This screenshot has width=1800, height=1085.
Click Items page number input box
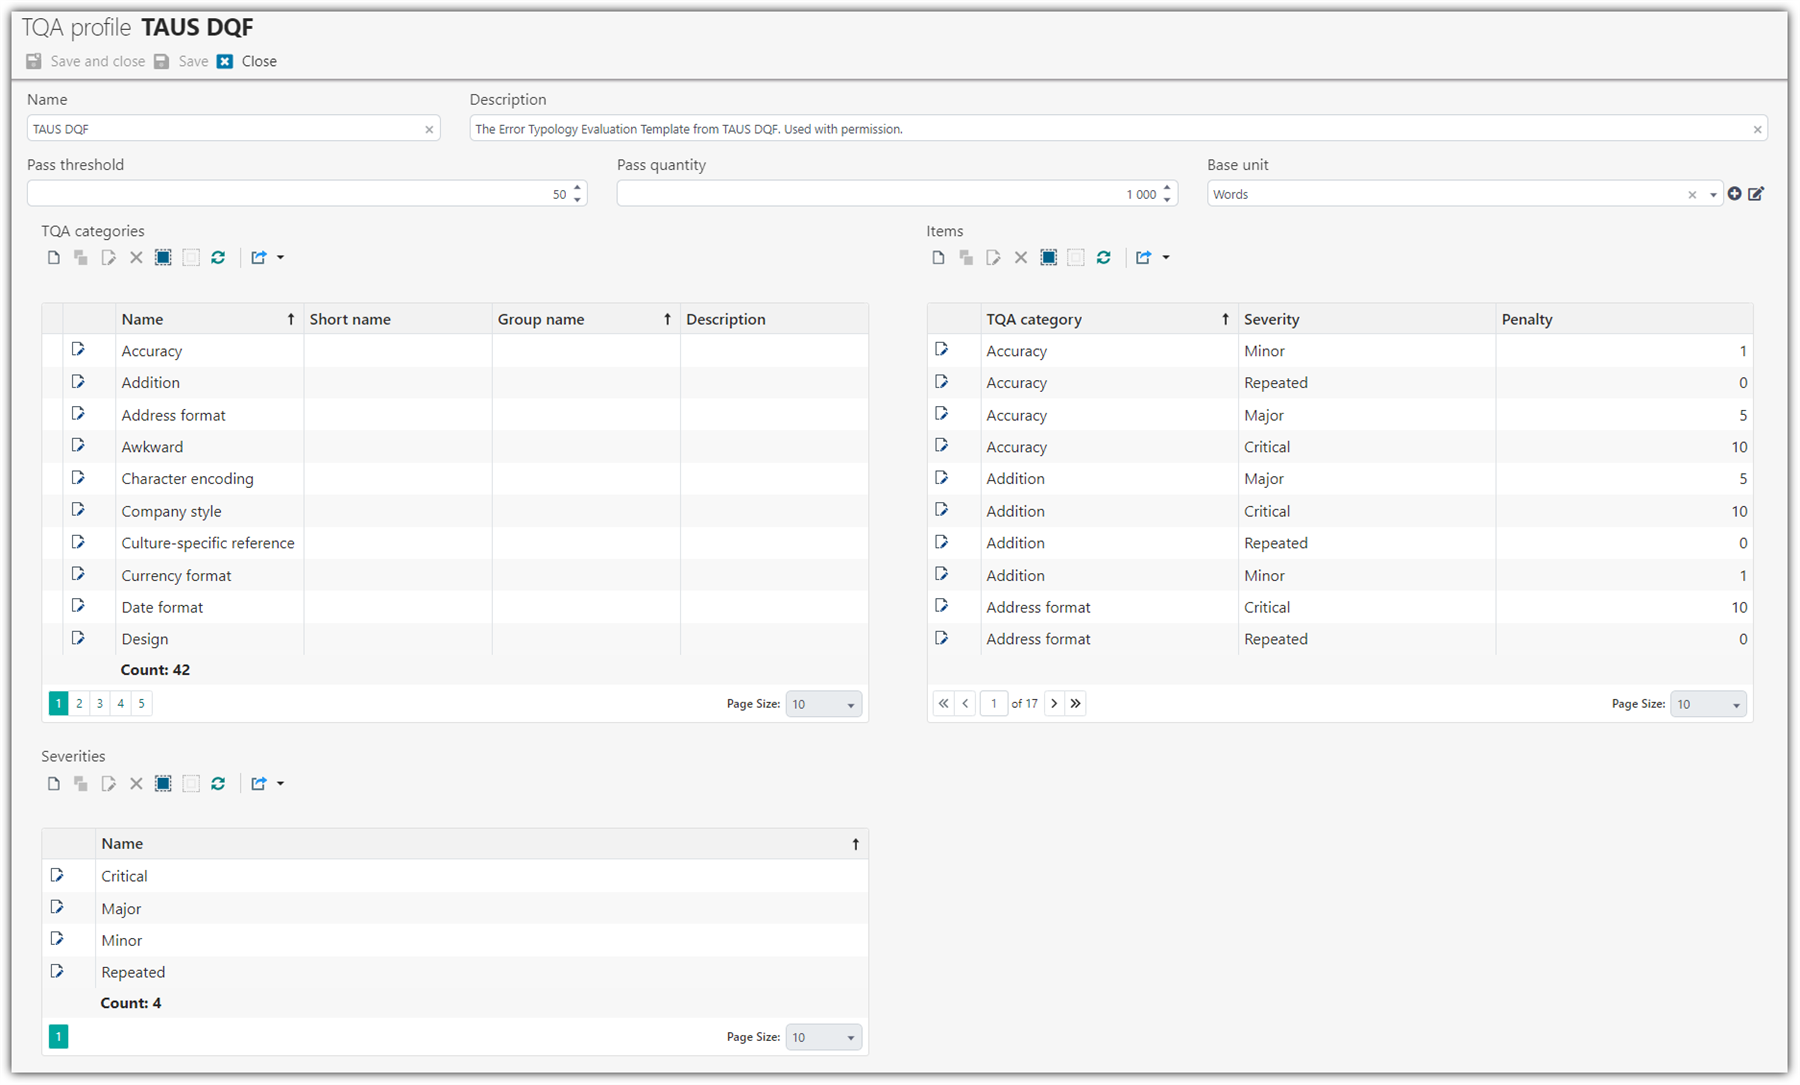click(993, 703)
